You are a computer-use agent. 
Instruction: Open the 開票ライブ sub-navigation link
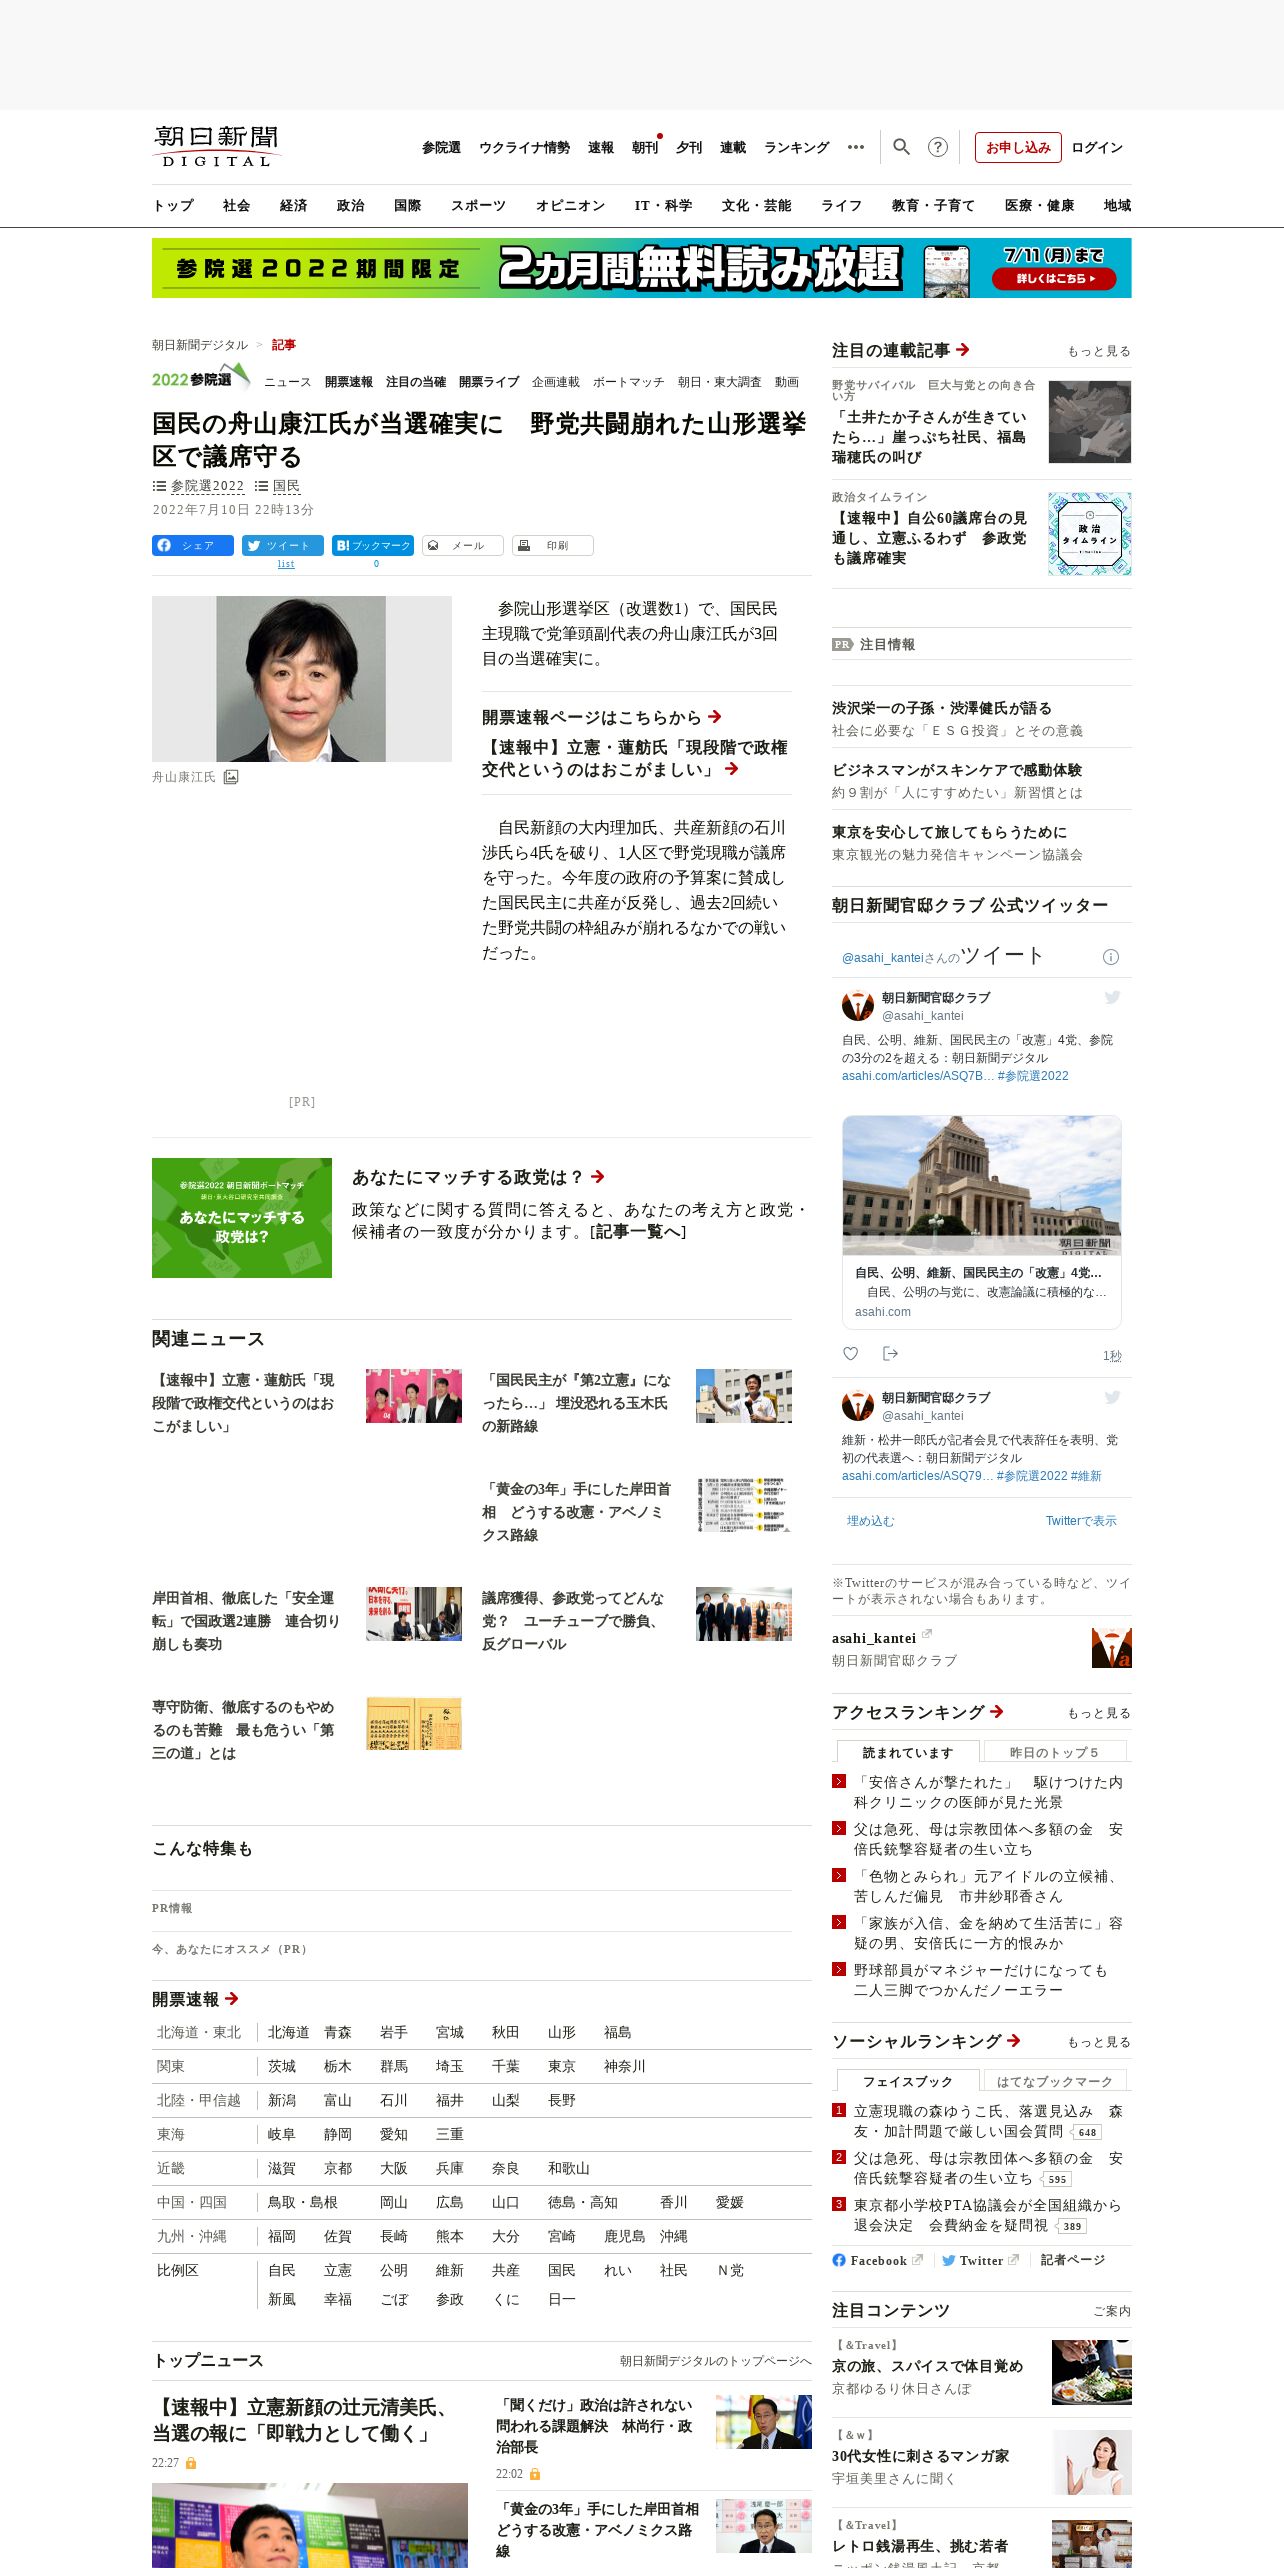489,382
